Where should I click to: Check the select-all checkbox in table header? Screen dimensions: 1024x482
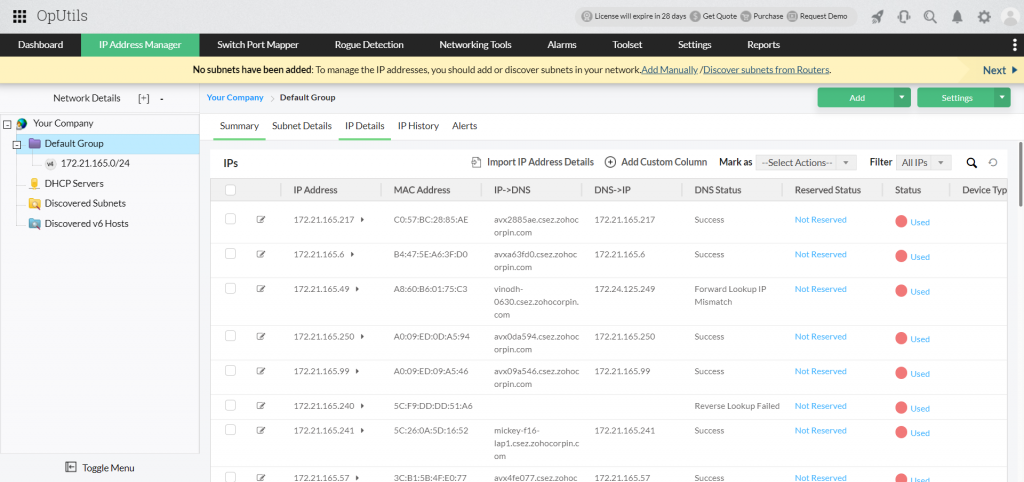[x=231, y=190]
